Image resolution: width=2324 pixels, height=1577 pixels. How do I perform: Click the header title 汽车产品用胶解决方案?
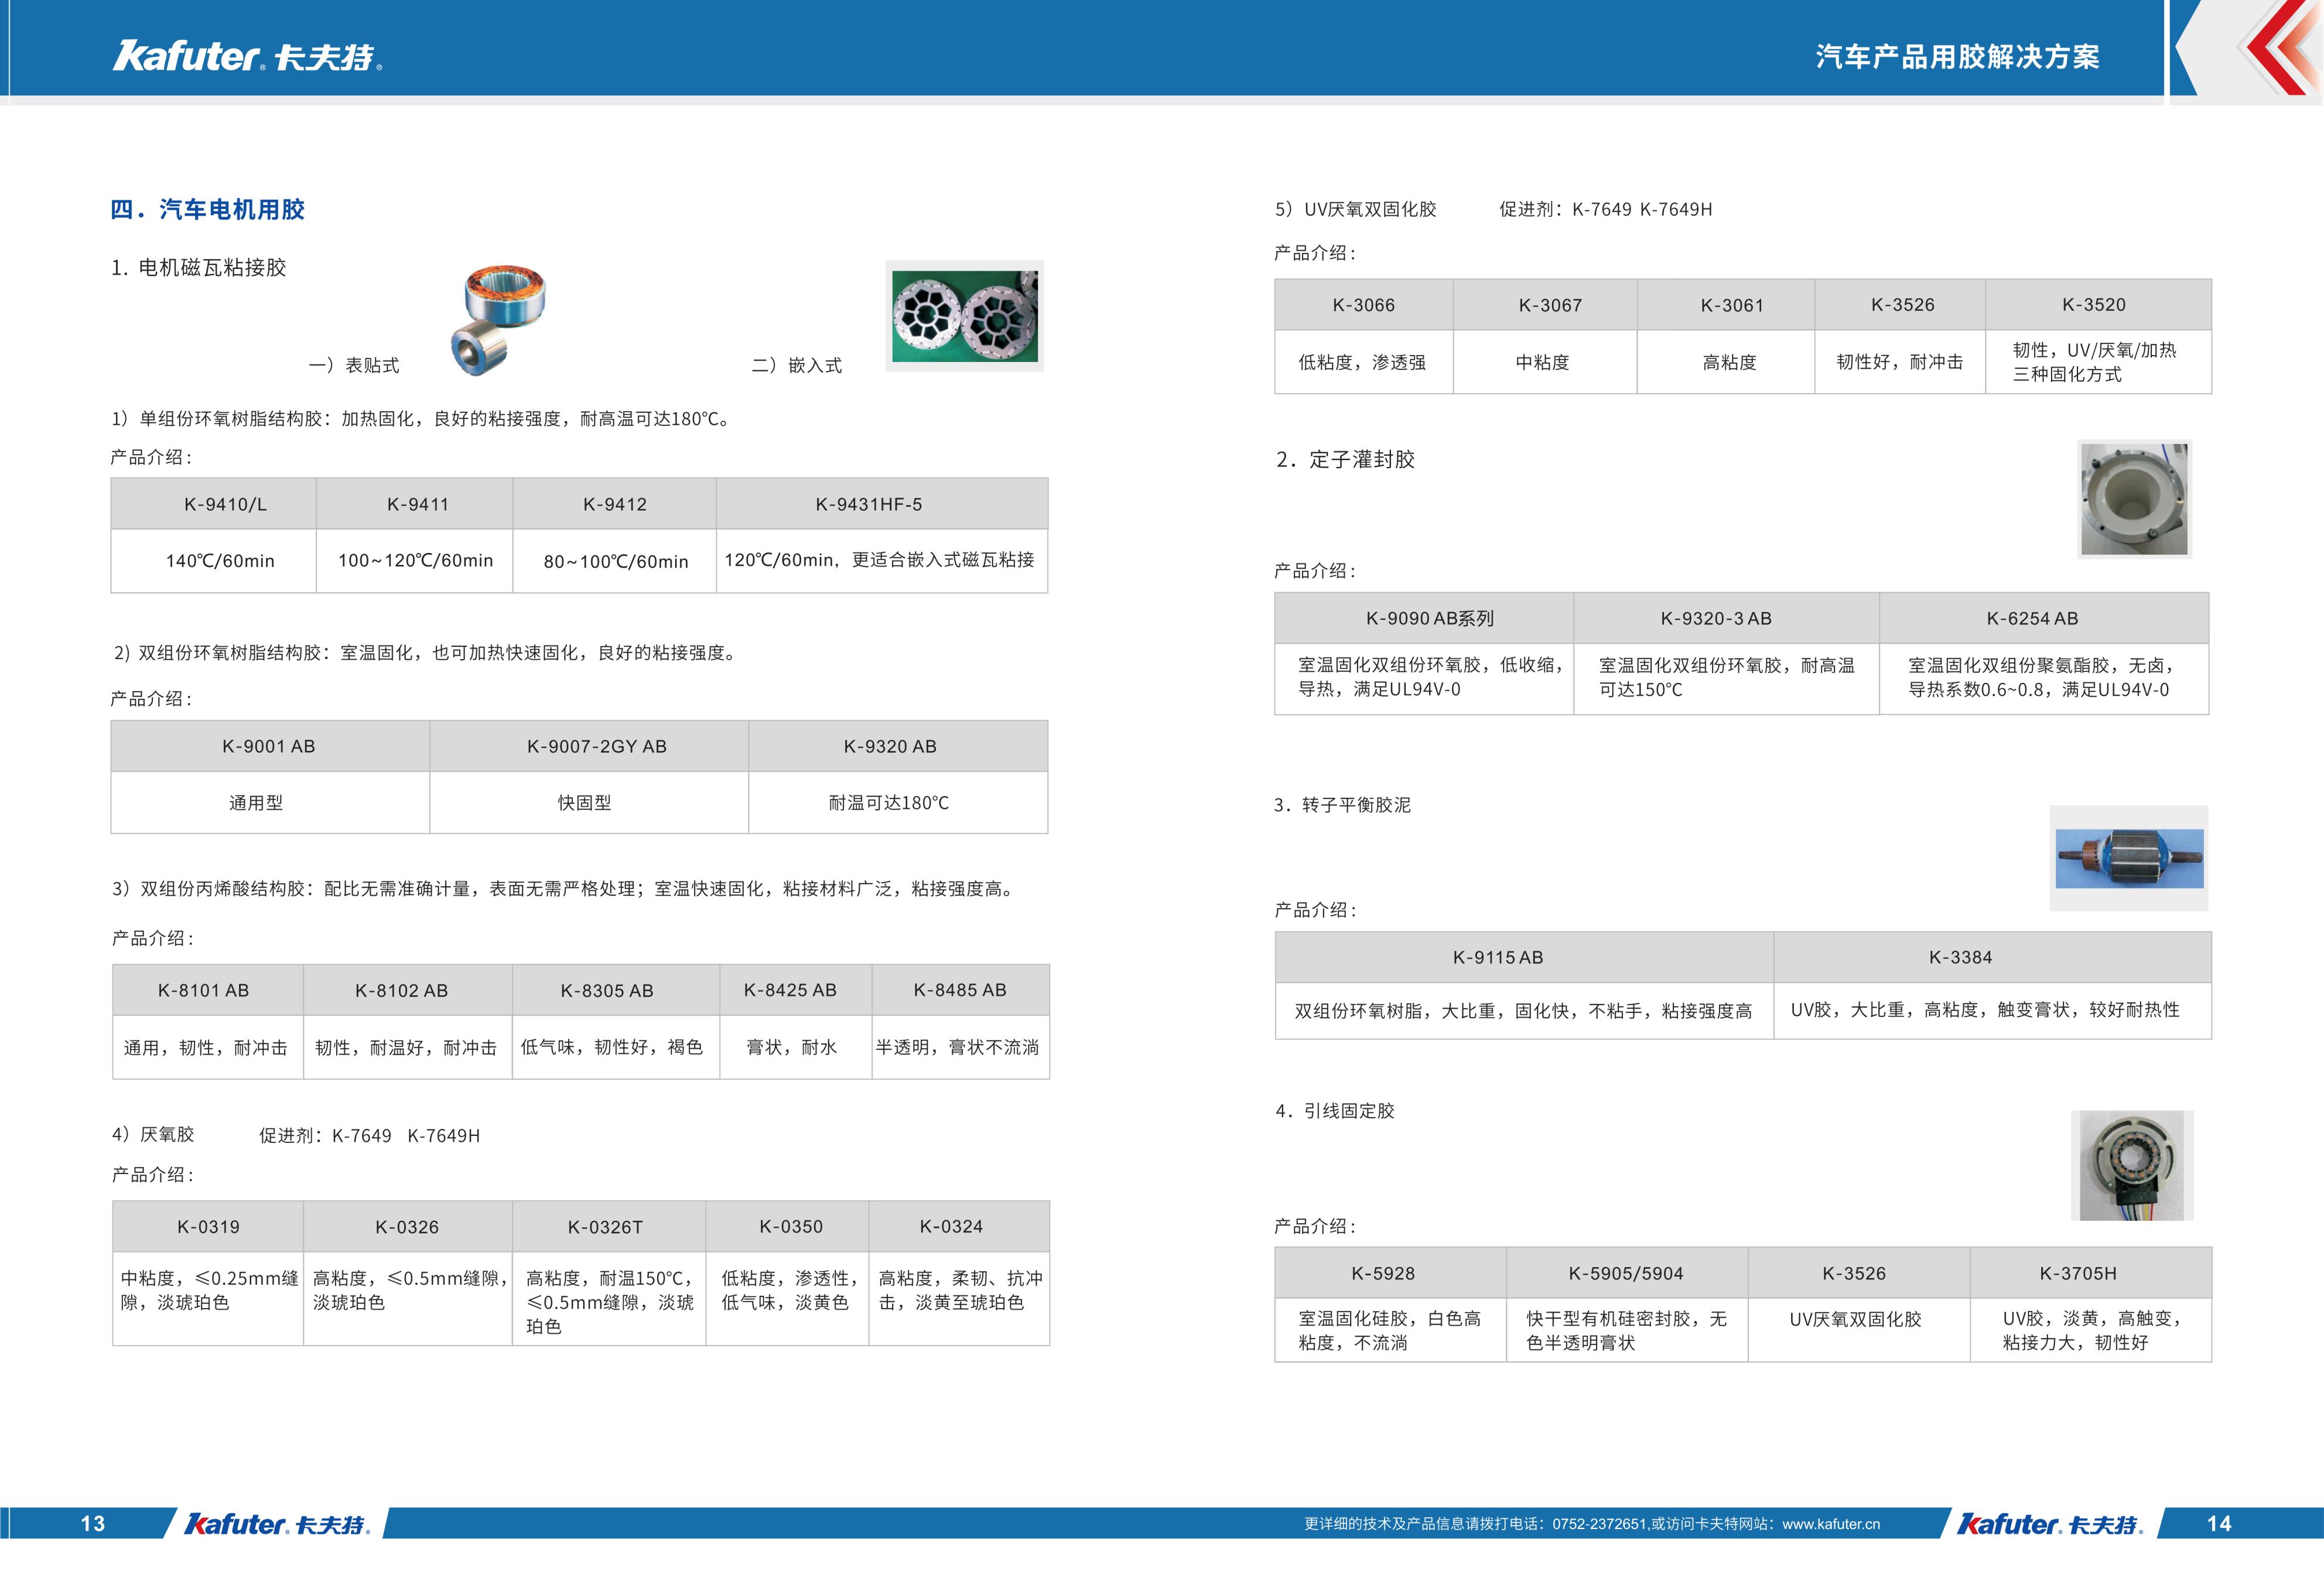point(1957,57)
